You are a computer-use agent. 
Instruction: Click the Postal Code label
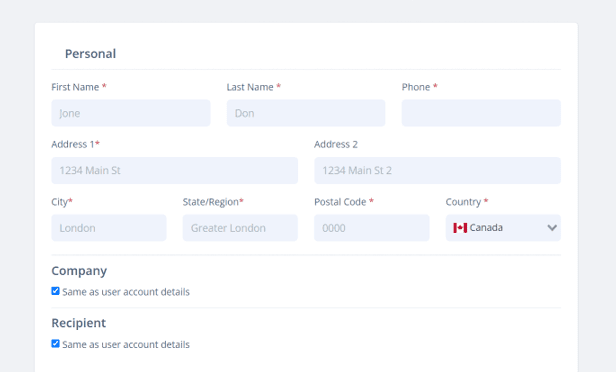(x=344, y=202)
